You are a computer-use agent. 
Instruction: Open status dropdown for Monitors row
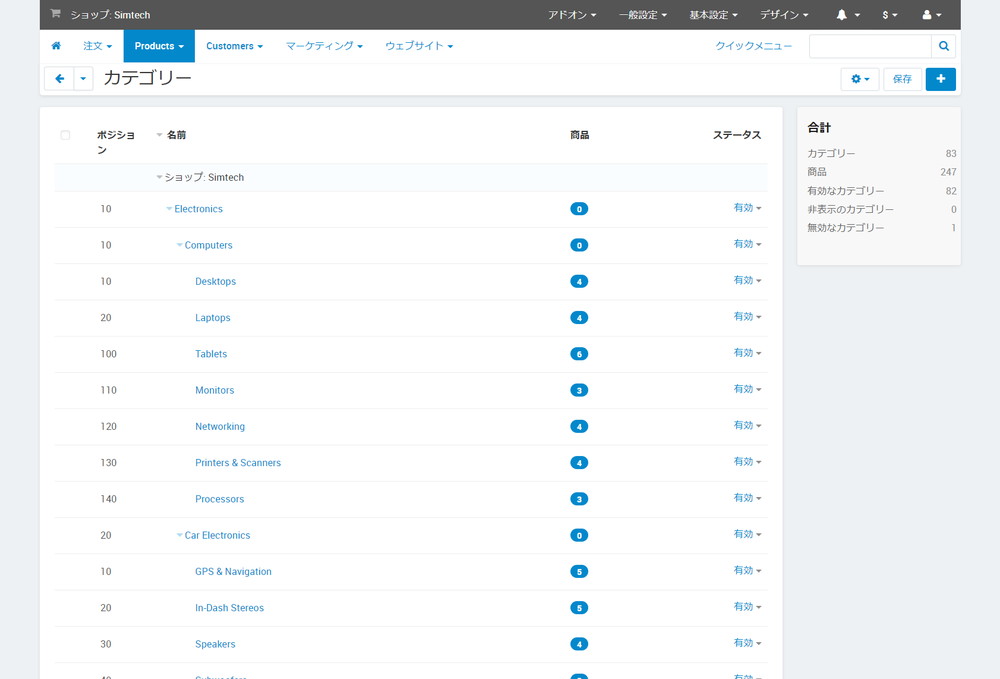[747, 389]
